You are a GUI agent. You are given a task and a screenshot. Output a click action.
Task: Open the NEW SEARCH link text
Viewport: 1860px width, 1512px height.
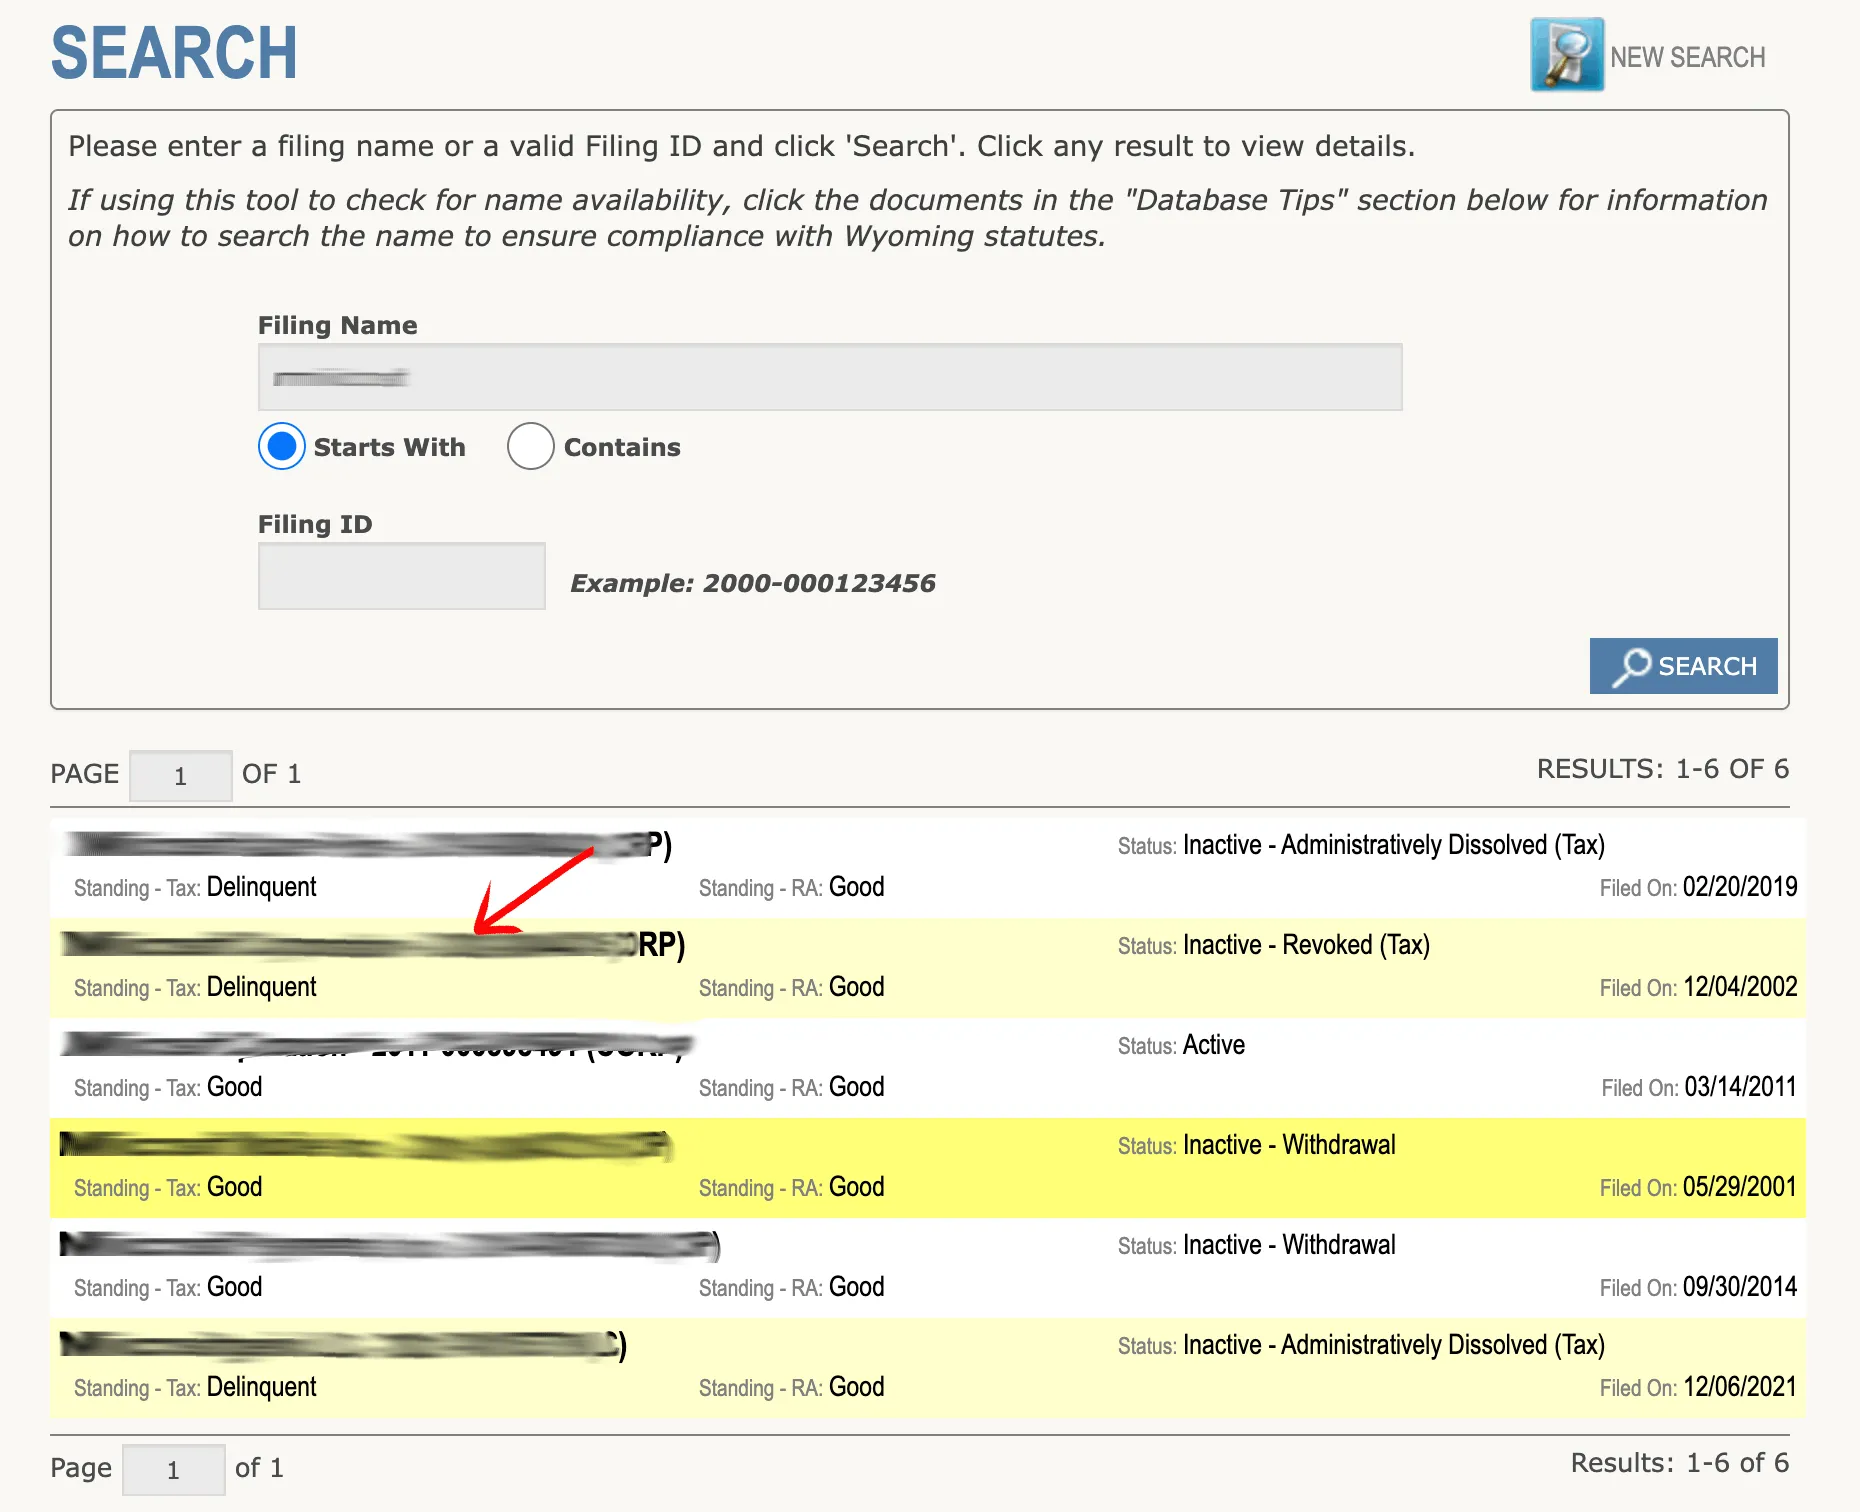pos(1687,58)
